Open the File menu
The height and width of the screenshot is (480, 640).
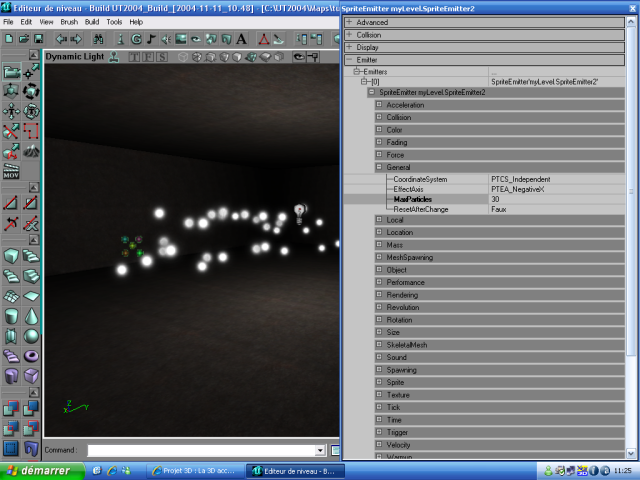(x=8, y=22)
